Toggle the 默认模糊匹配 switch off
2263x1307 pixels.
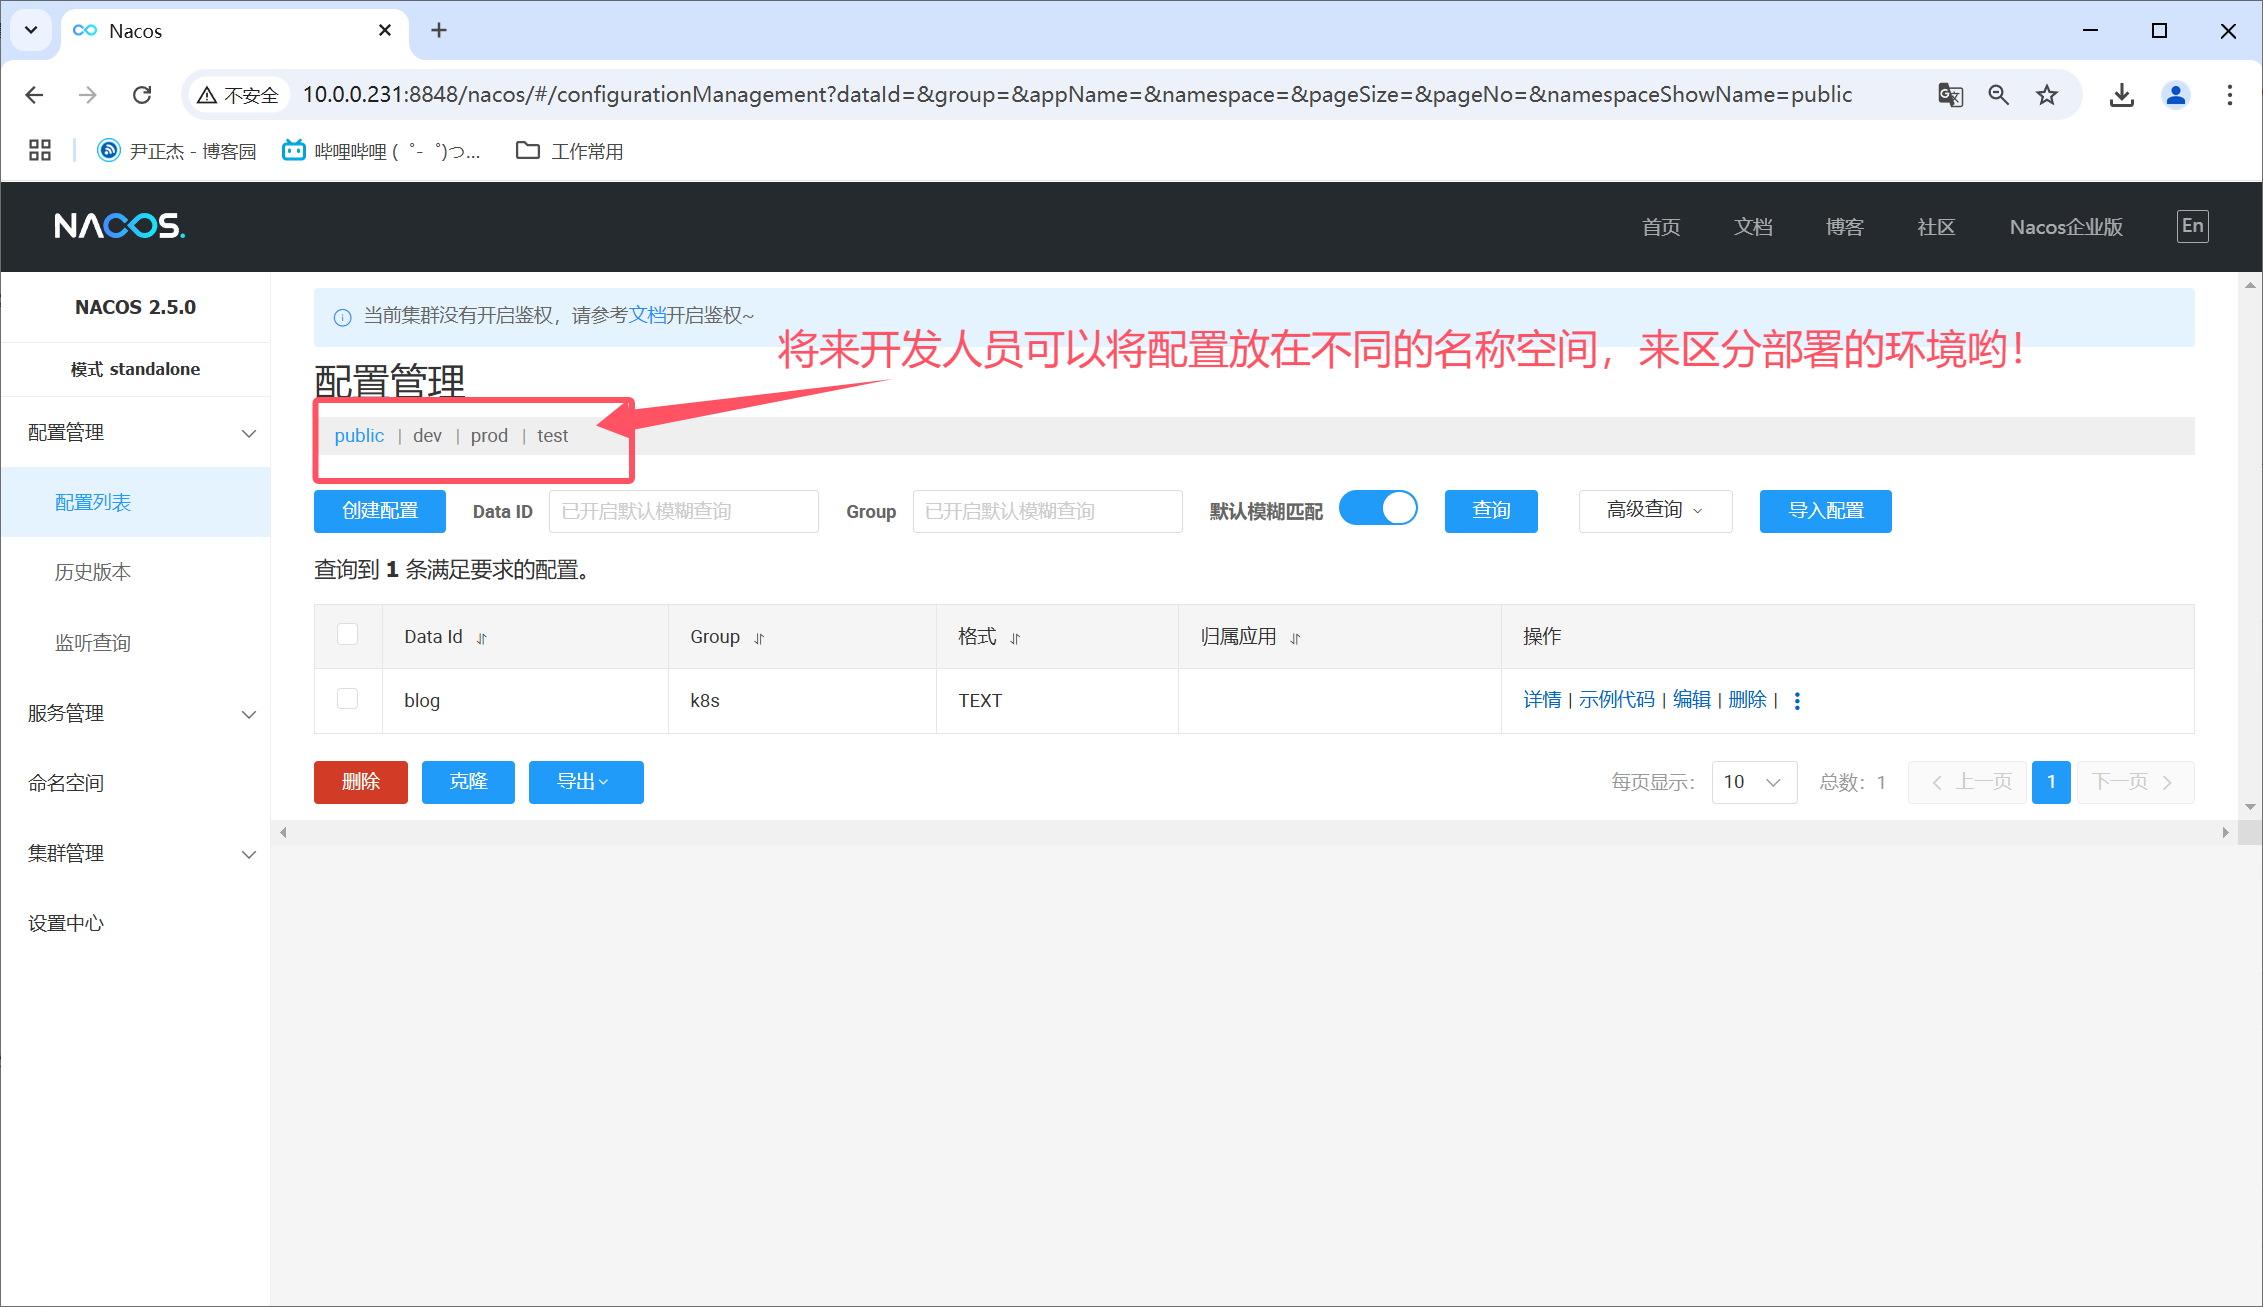(1378, 509)
